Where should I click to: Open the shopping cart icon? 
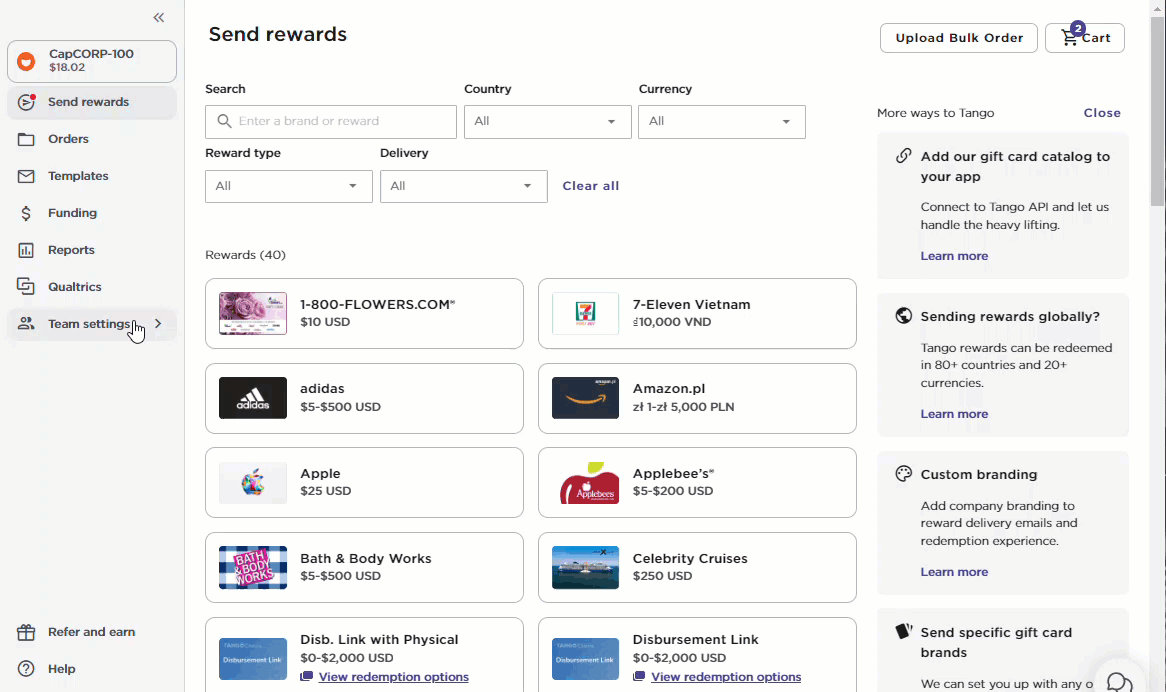(x=1070, y=38)
